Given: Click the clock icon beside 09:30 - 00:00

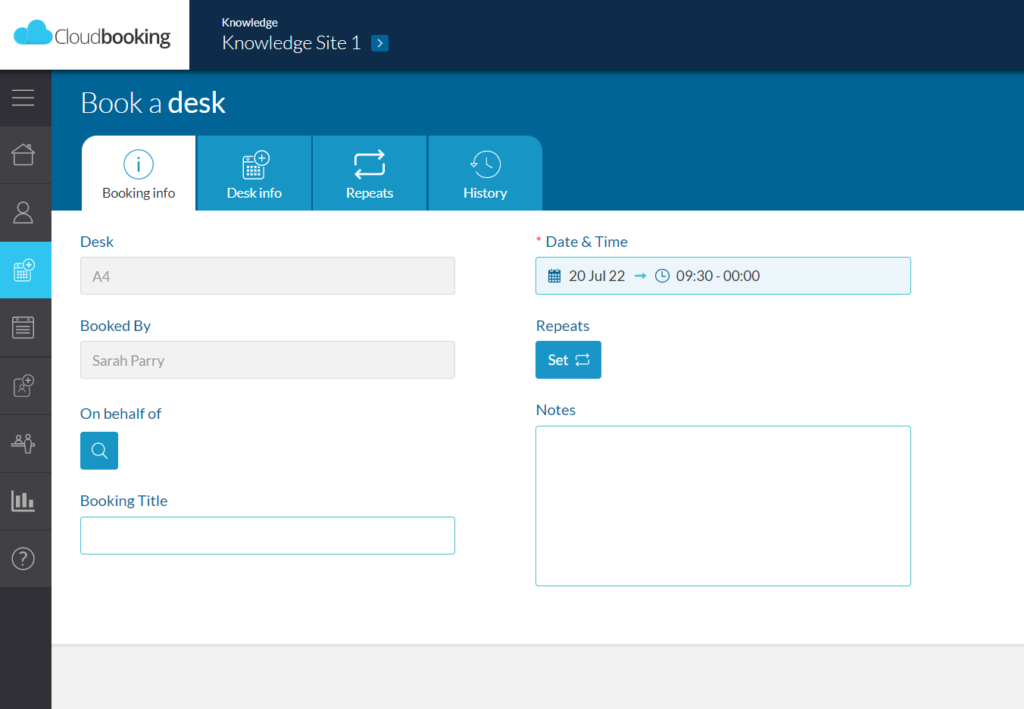Looking at the screenshot, I should point(662,276).
